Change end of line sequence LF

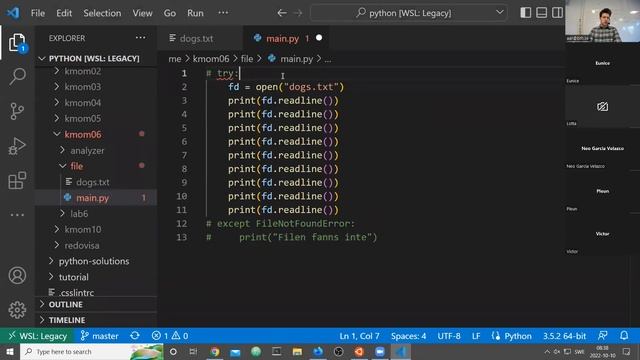(476, 336)
